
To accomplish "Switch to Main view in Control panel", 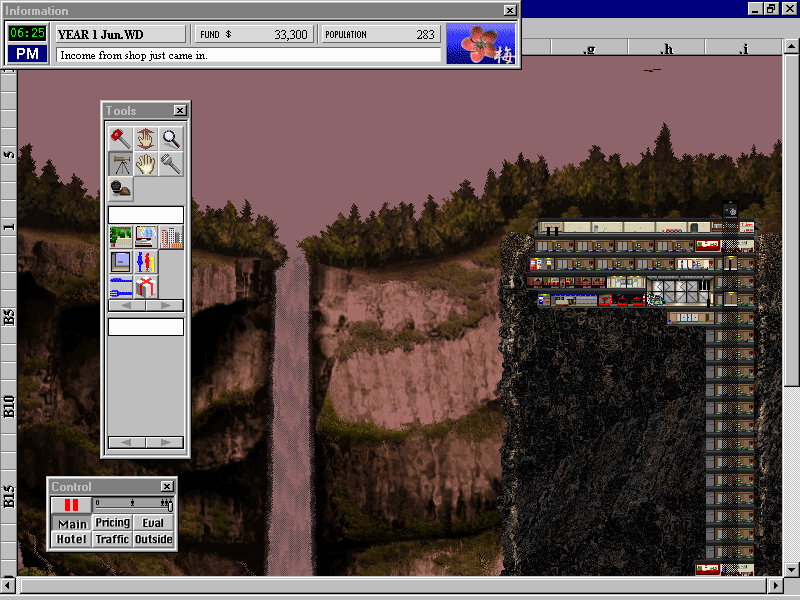I will pos(71,523).
